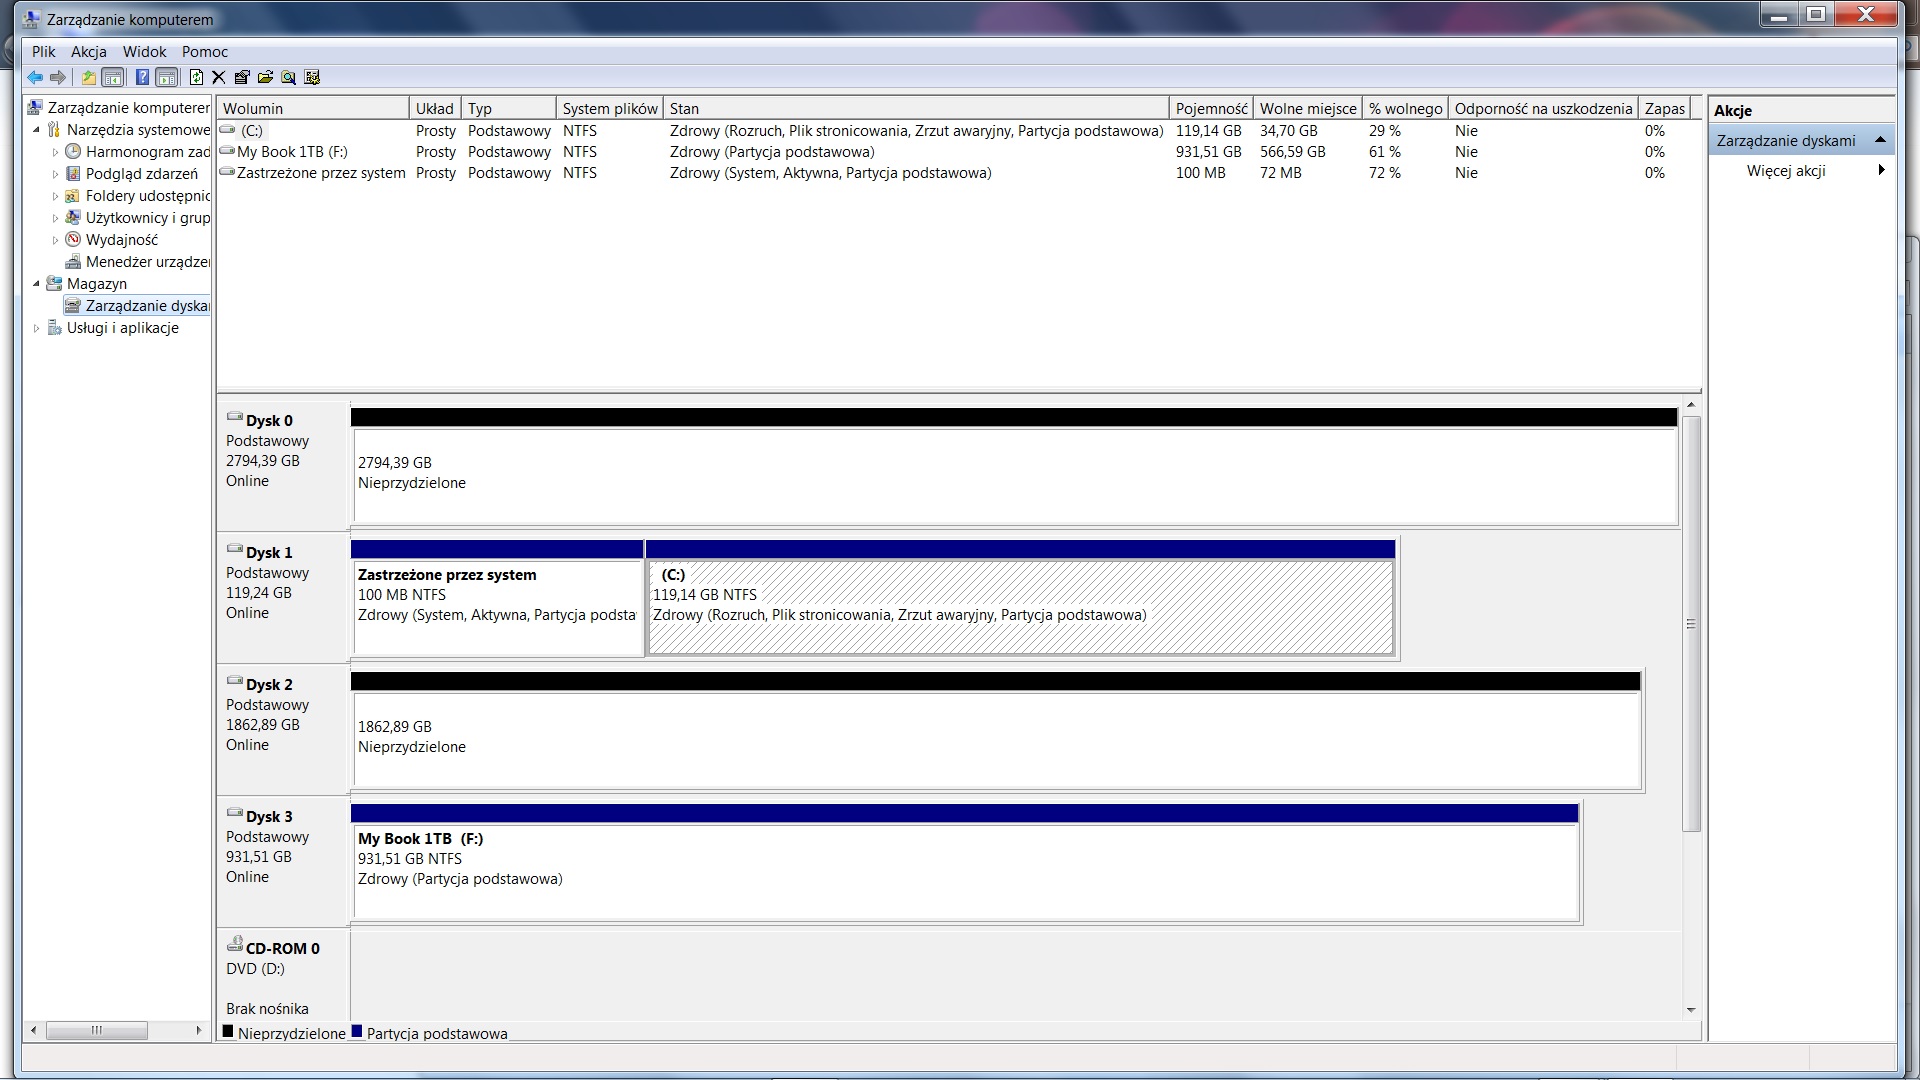The width and height of the screenshot is (1920, 1080).
Task: Select root node Zarządzanie komputerem in tree
Action: point(128,107)
